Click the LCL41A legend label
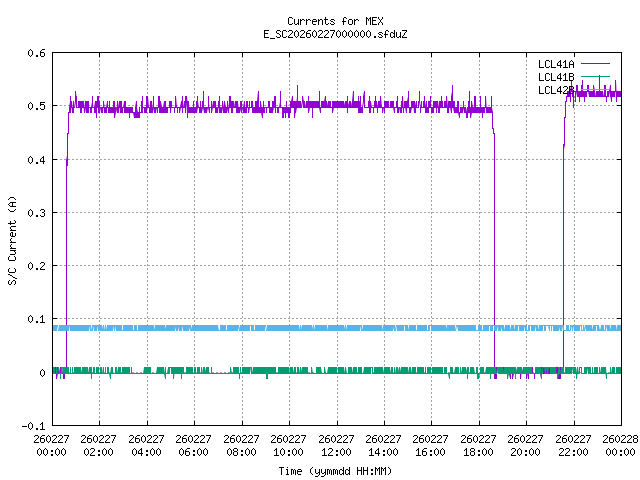640x480 pixels. click(x=554, y=64)
